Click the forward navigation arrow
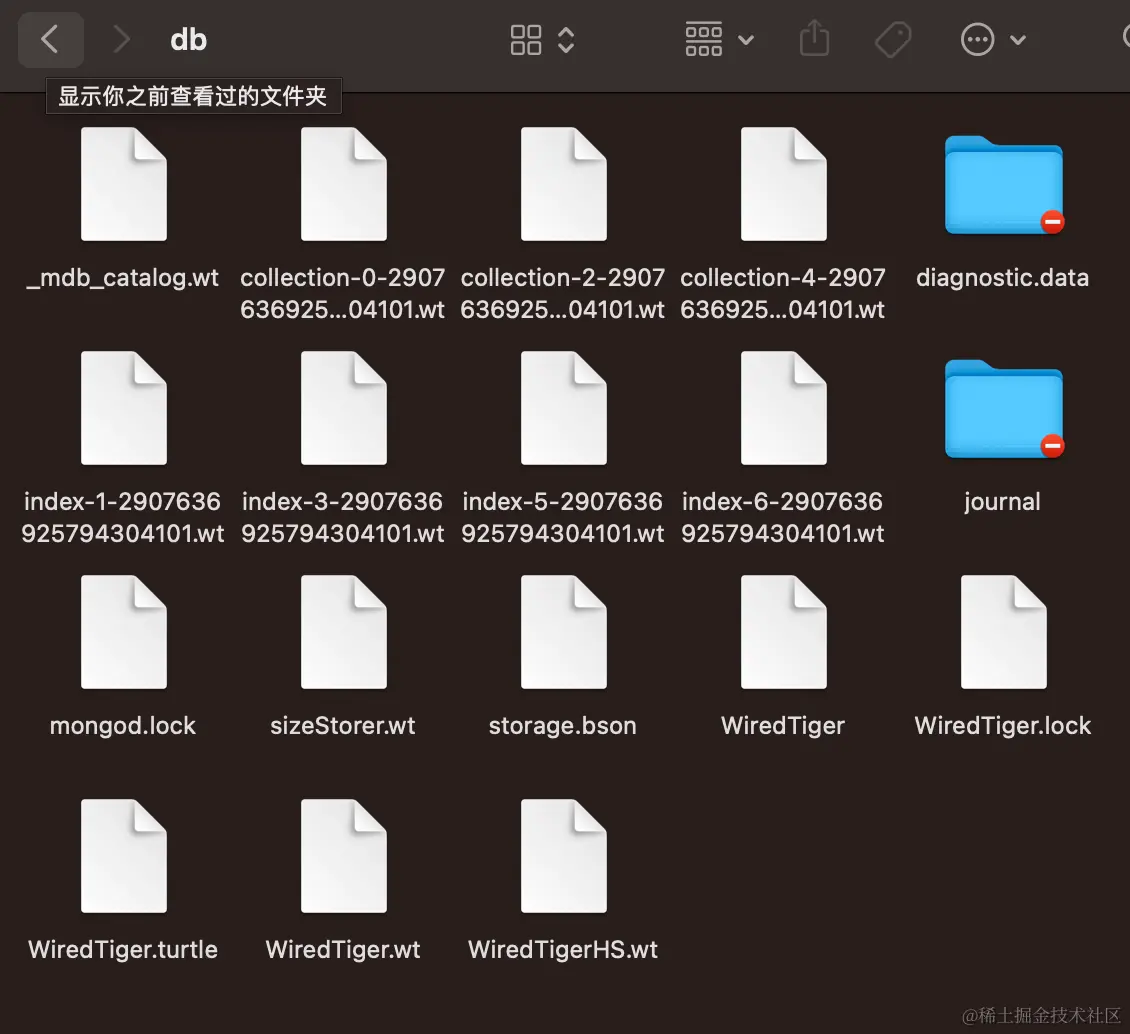 [120, 39]
